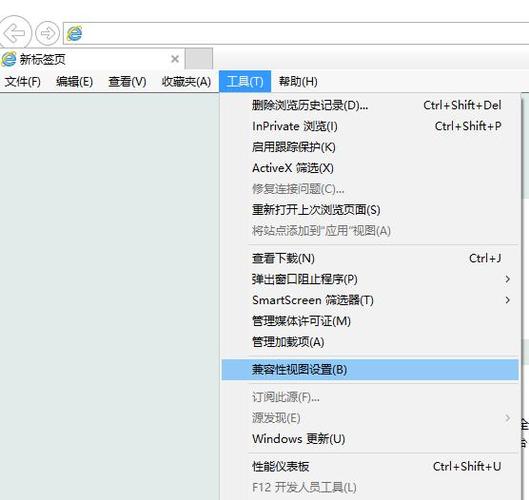Click the 工具(T) menu
This screenshot has height=500, width=529.
pos(245,81)
